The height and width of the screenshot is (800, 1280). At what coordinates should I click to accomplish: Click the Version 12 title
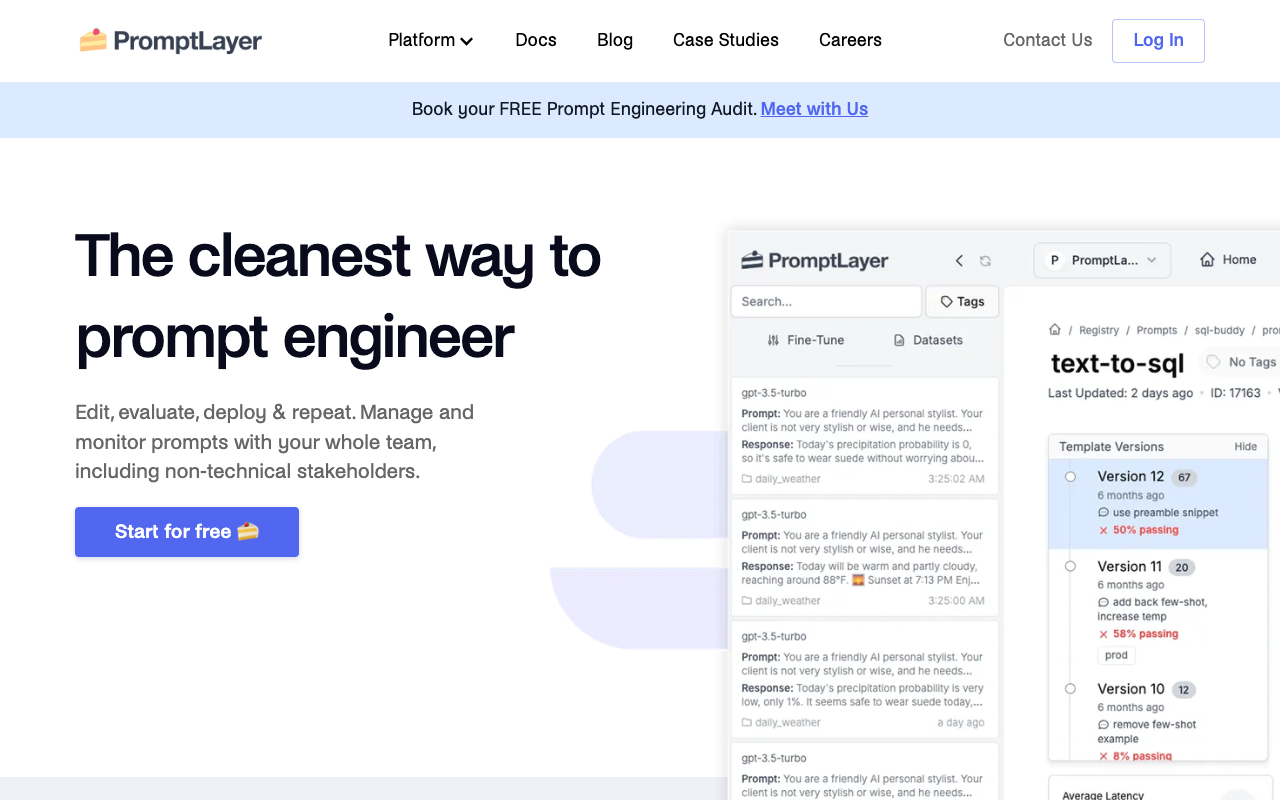[1131, 477]
